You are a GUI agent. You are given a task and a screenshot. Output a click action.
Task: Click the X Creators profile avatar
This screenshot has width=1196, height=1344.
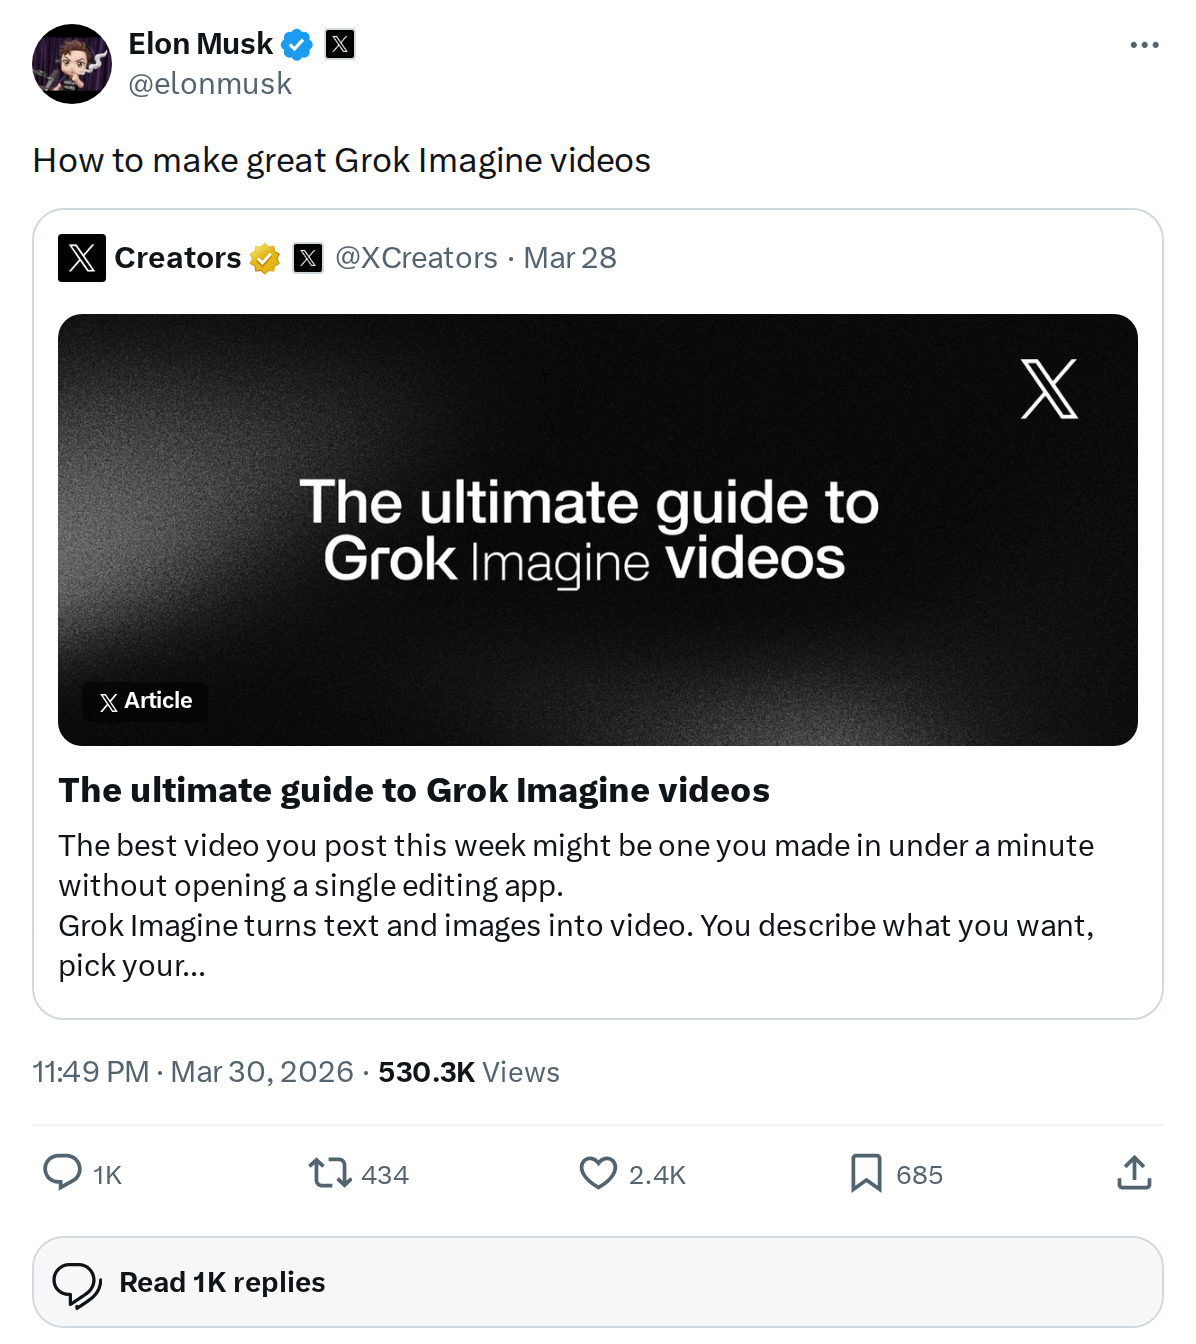coord(82,257)
